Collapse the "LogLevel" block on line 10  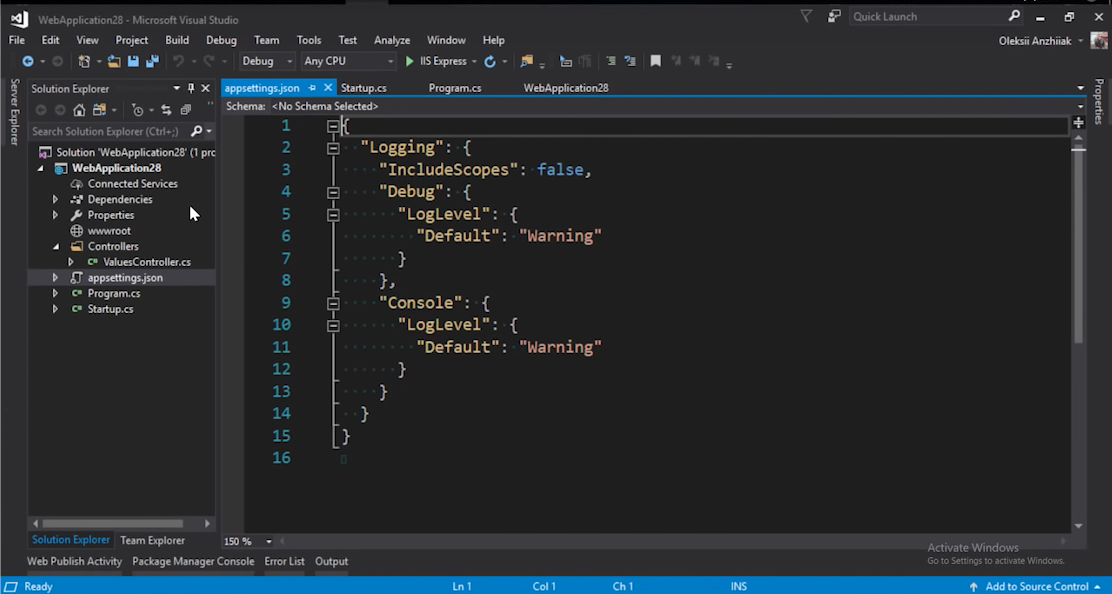click(333, 325)
